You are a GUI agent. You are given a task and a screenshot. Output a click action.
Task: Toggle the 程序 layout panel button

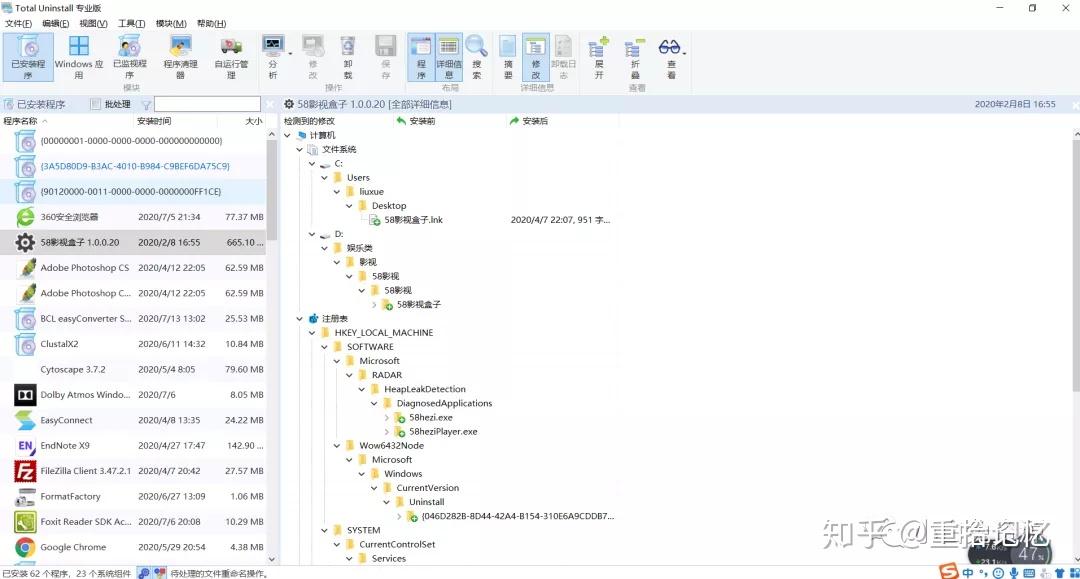click(x=421, y=58)
